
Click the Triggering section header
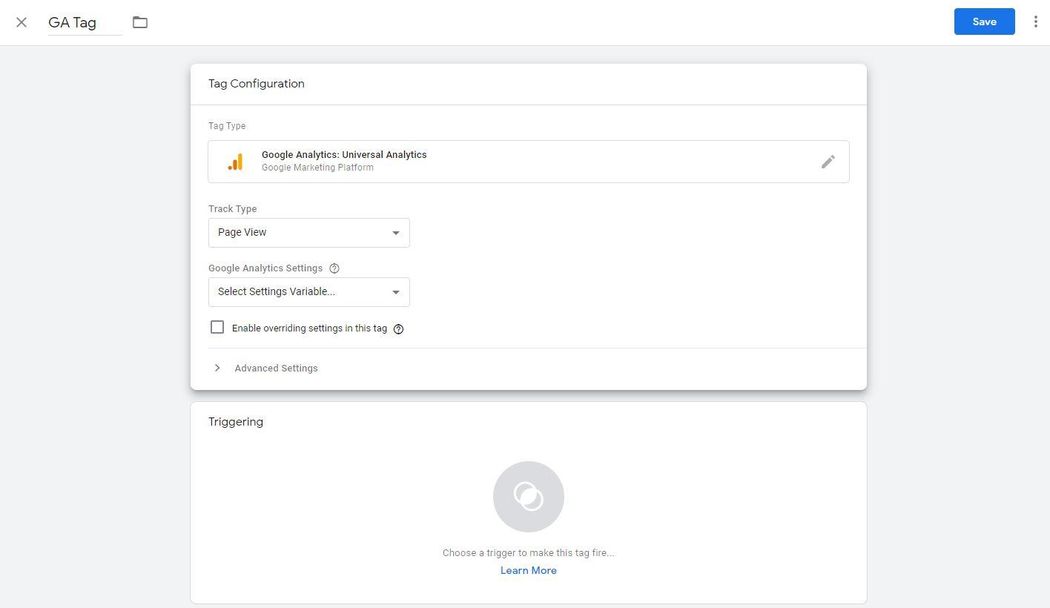(x=236, y=422)
